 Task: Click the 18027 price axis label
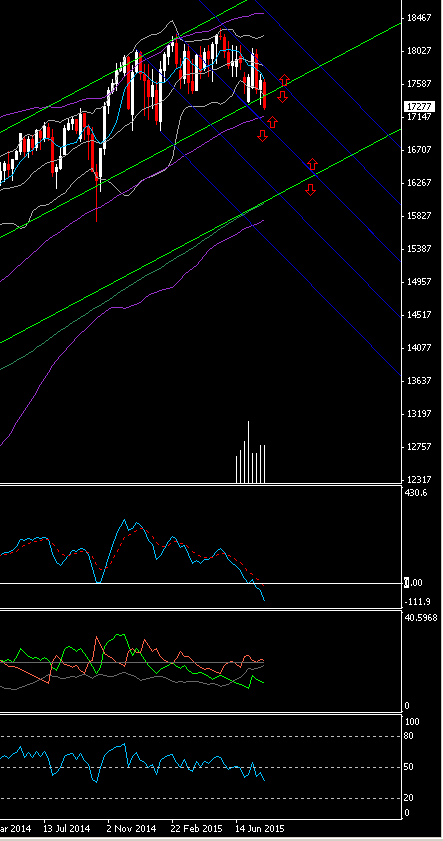coord(419,51)
